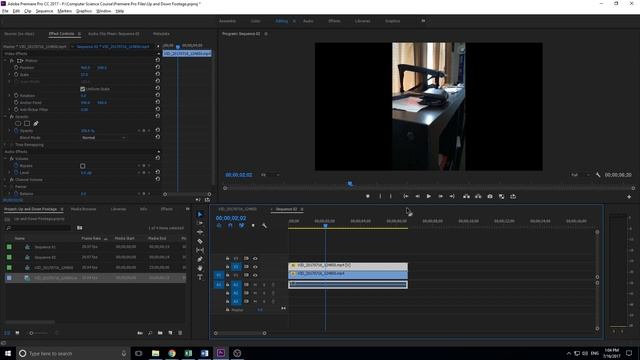Step back one frame in Program Monitor
This screenshot has width=640, height=360.
tap(417, 196)
